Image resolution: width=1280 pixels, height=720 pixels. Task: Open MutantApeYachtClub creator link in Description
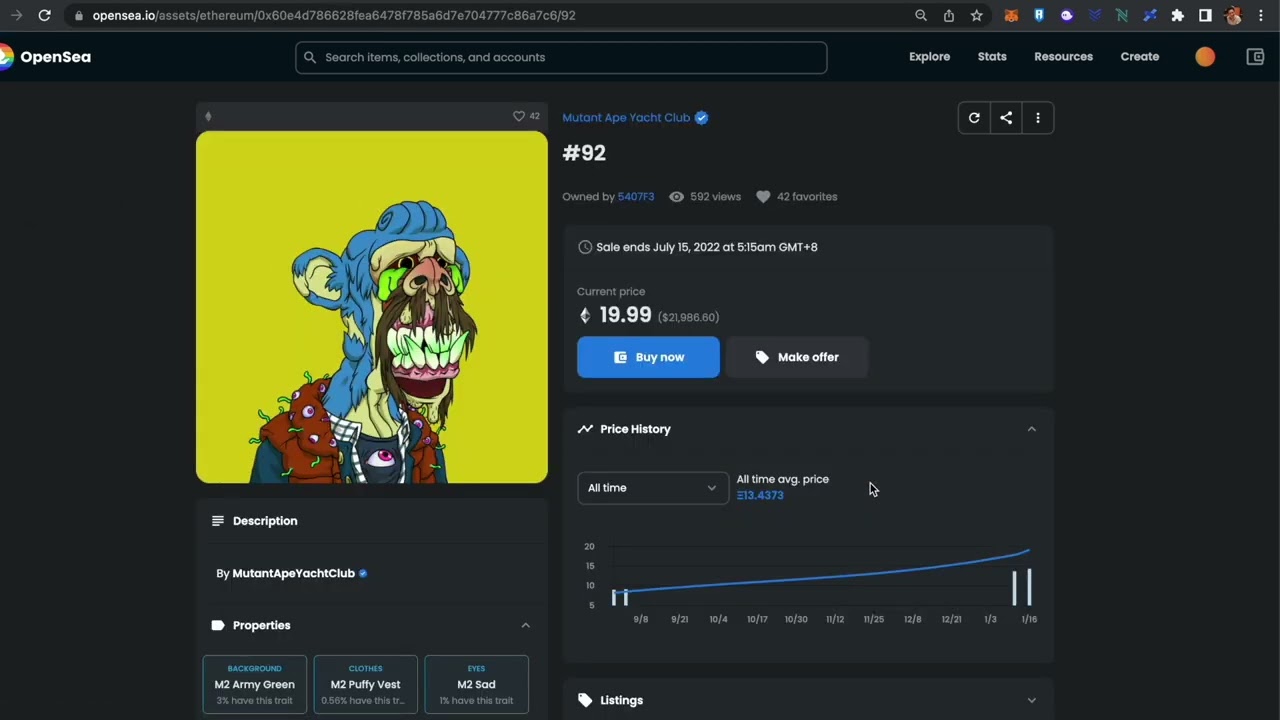tap(293, 573)
